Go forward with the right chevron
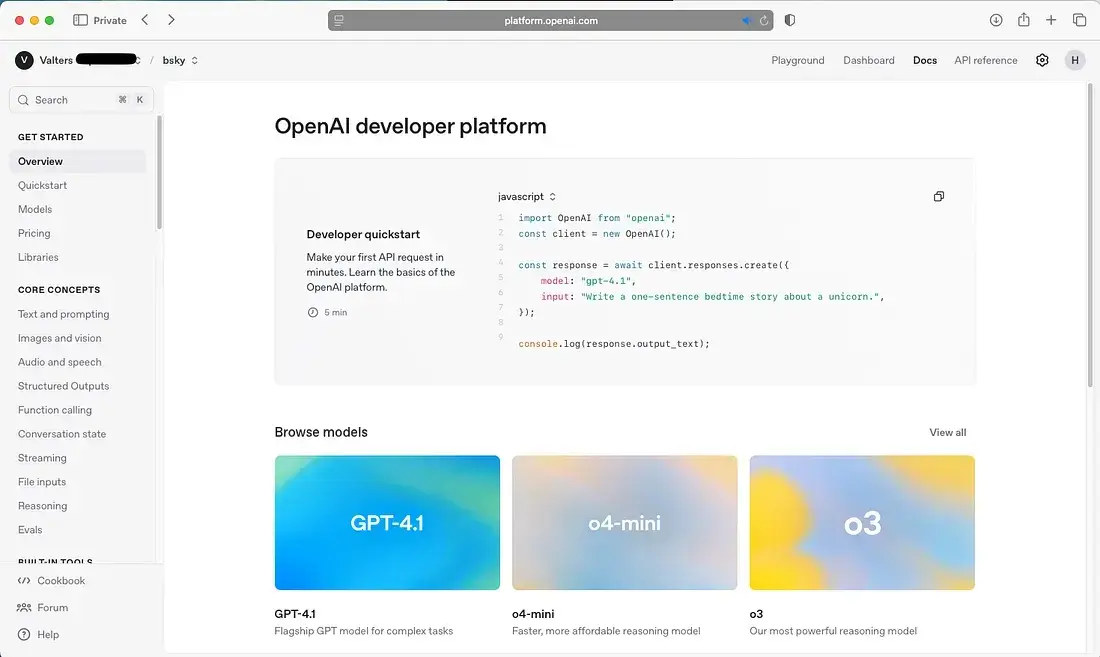1100x657 pixels. [170, 20]
